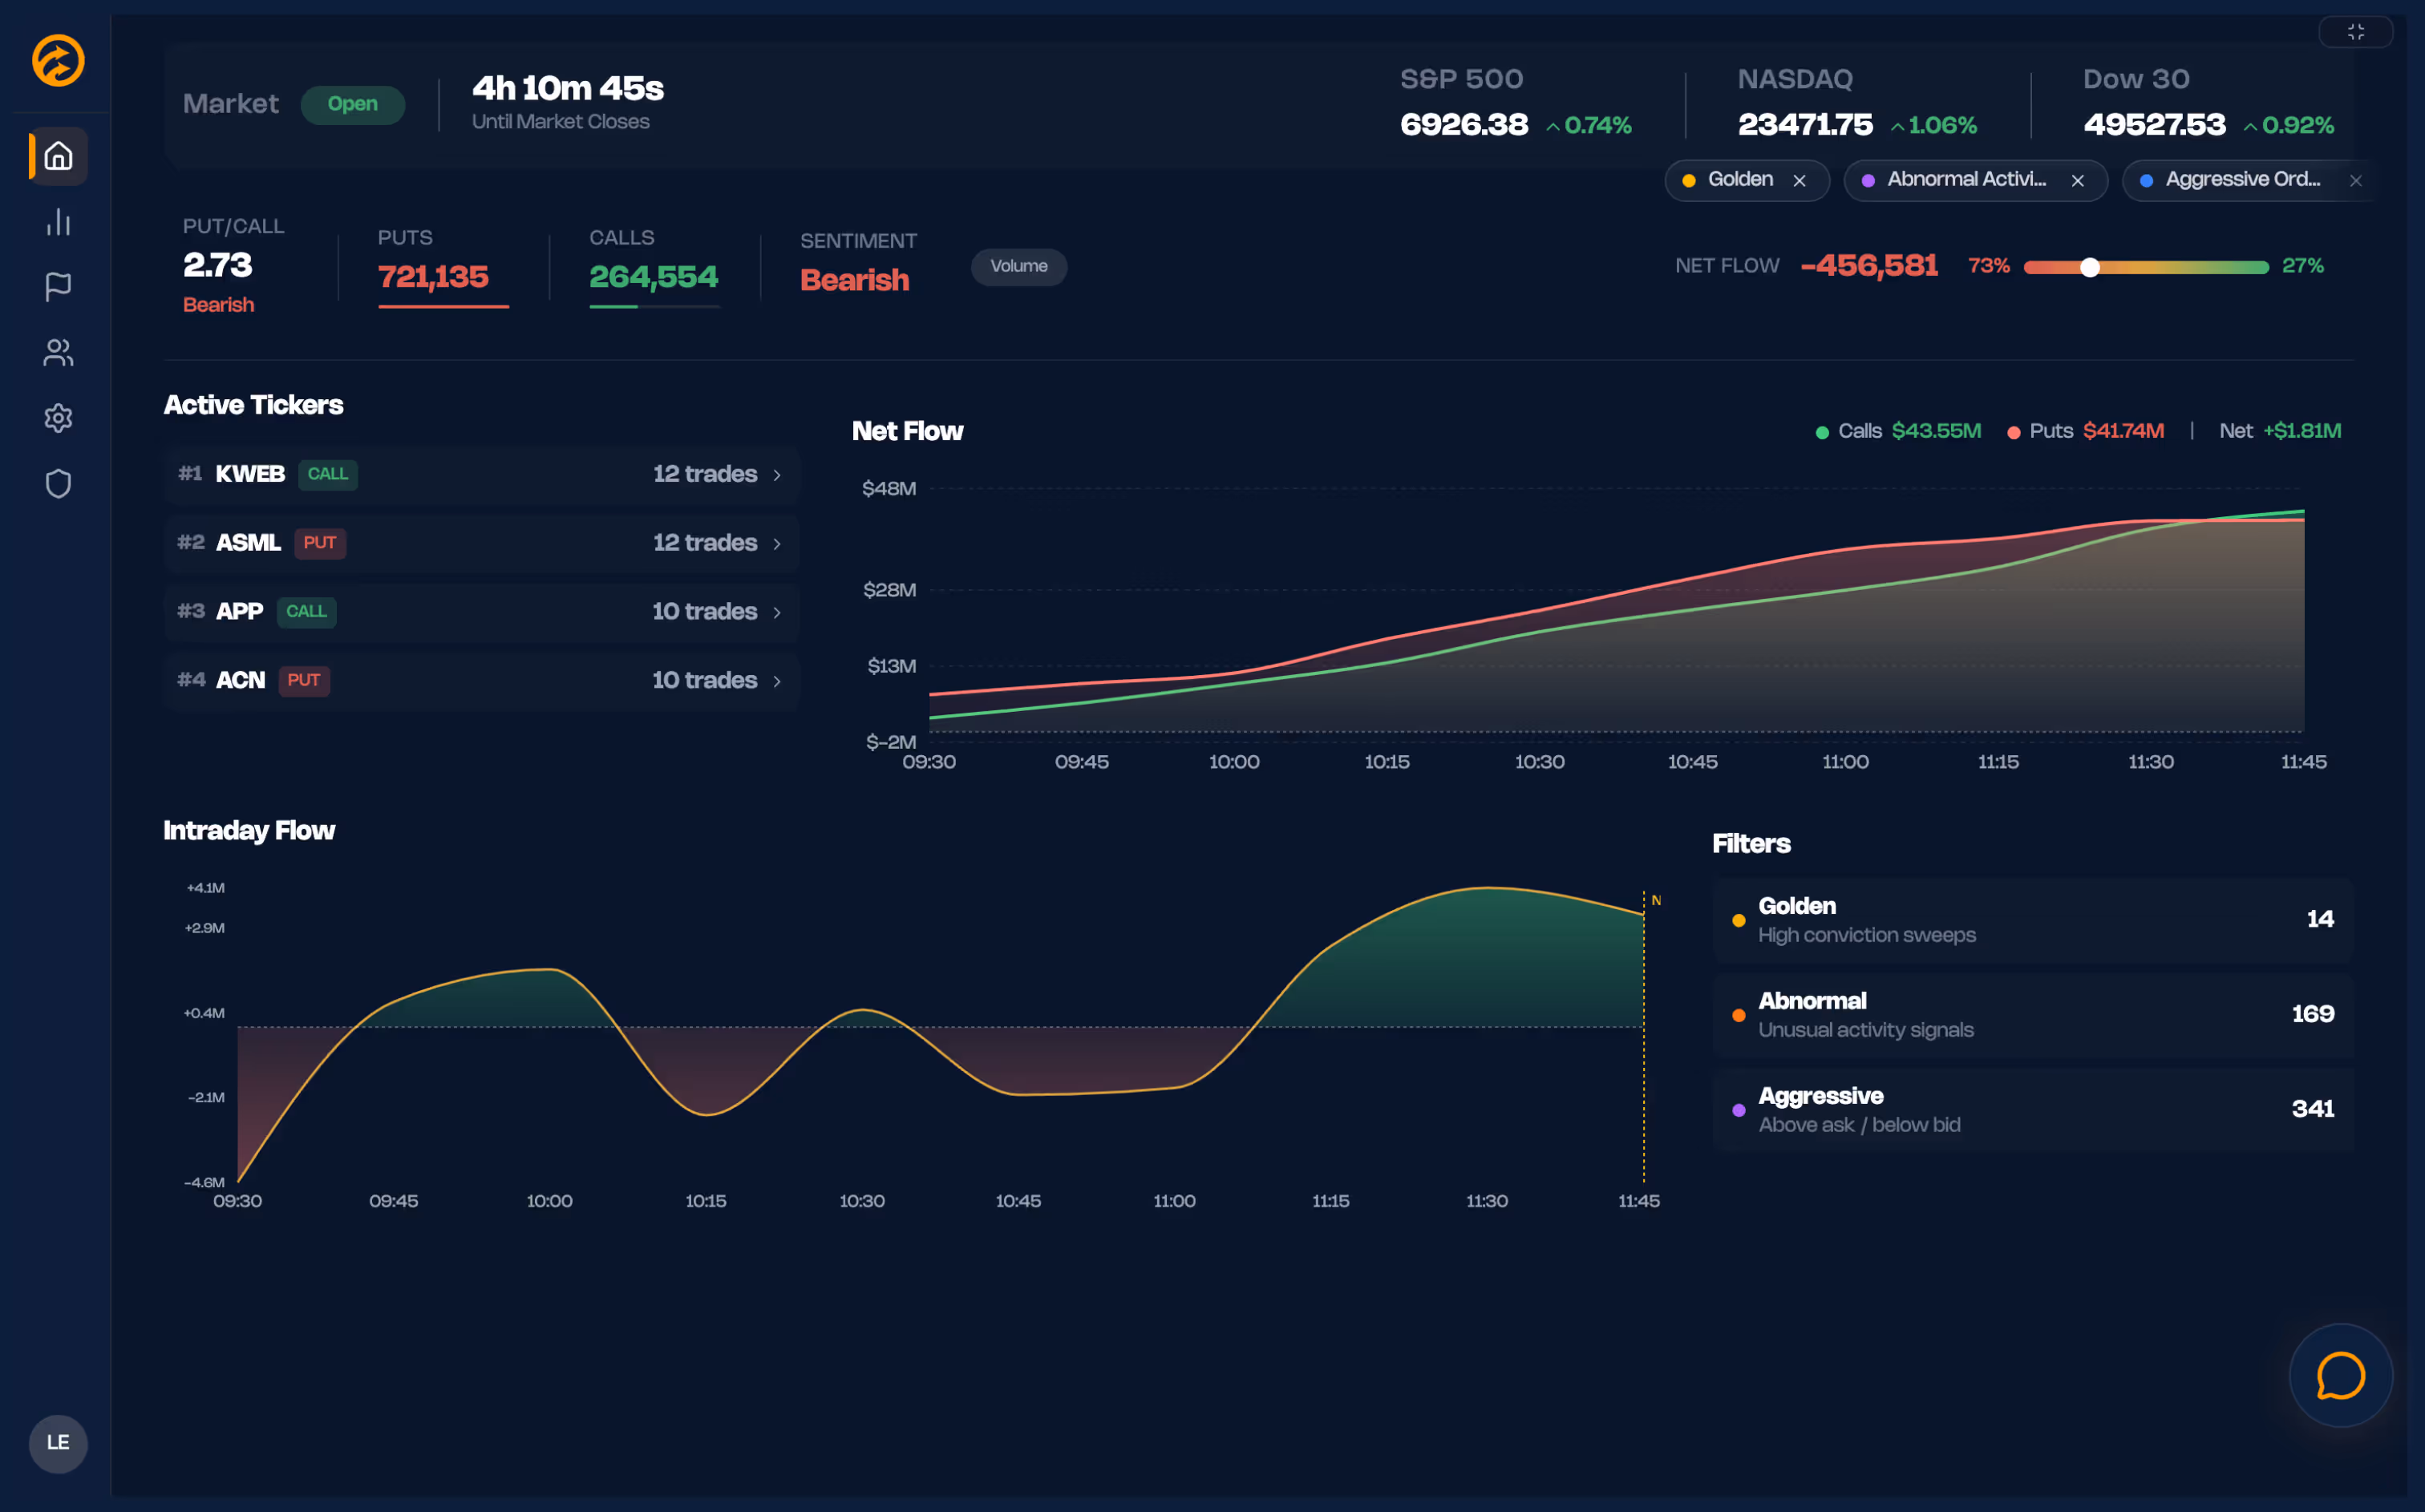Click the orange app logo
Viewport: 2425px width, 1512px height.
(58, 61)
